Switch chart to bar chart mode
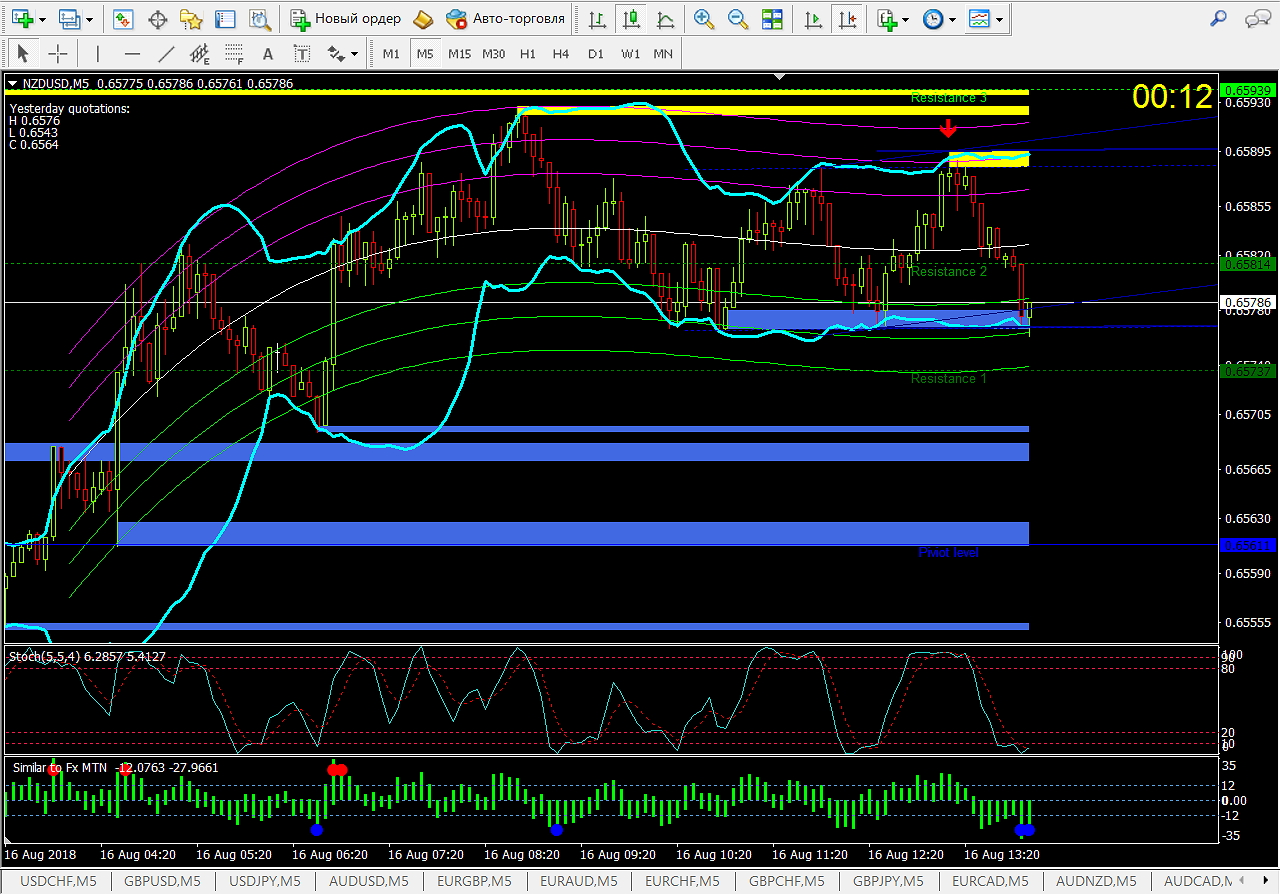The height and width of the screenshot is (894, 1280). [x=597, y=18]
